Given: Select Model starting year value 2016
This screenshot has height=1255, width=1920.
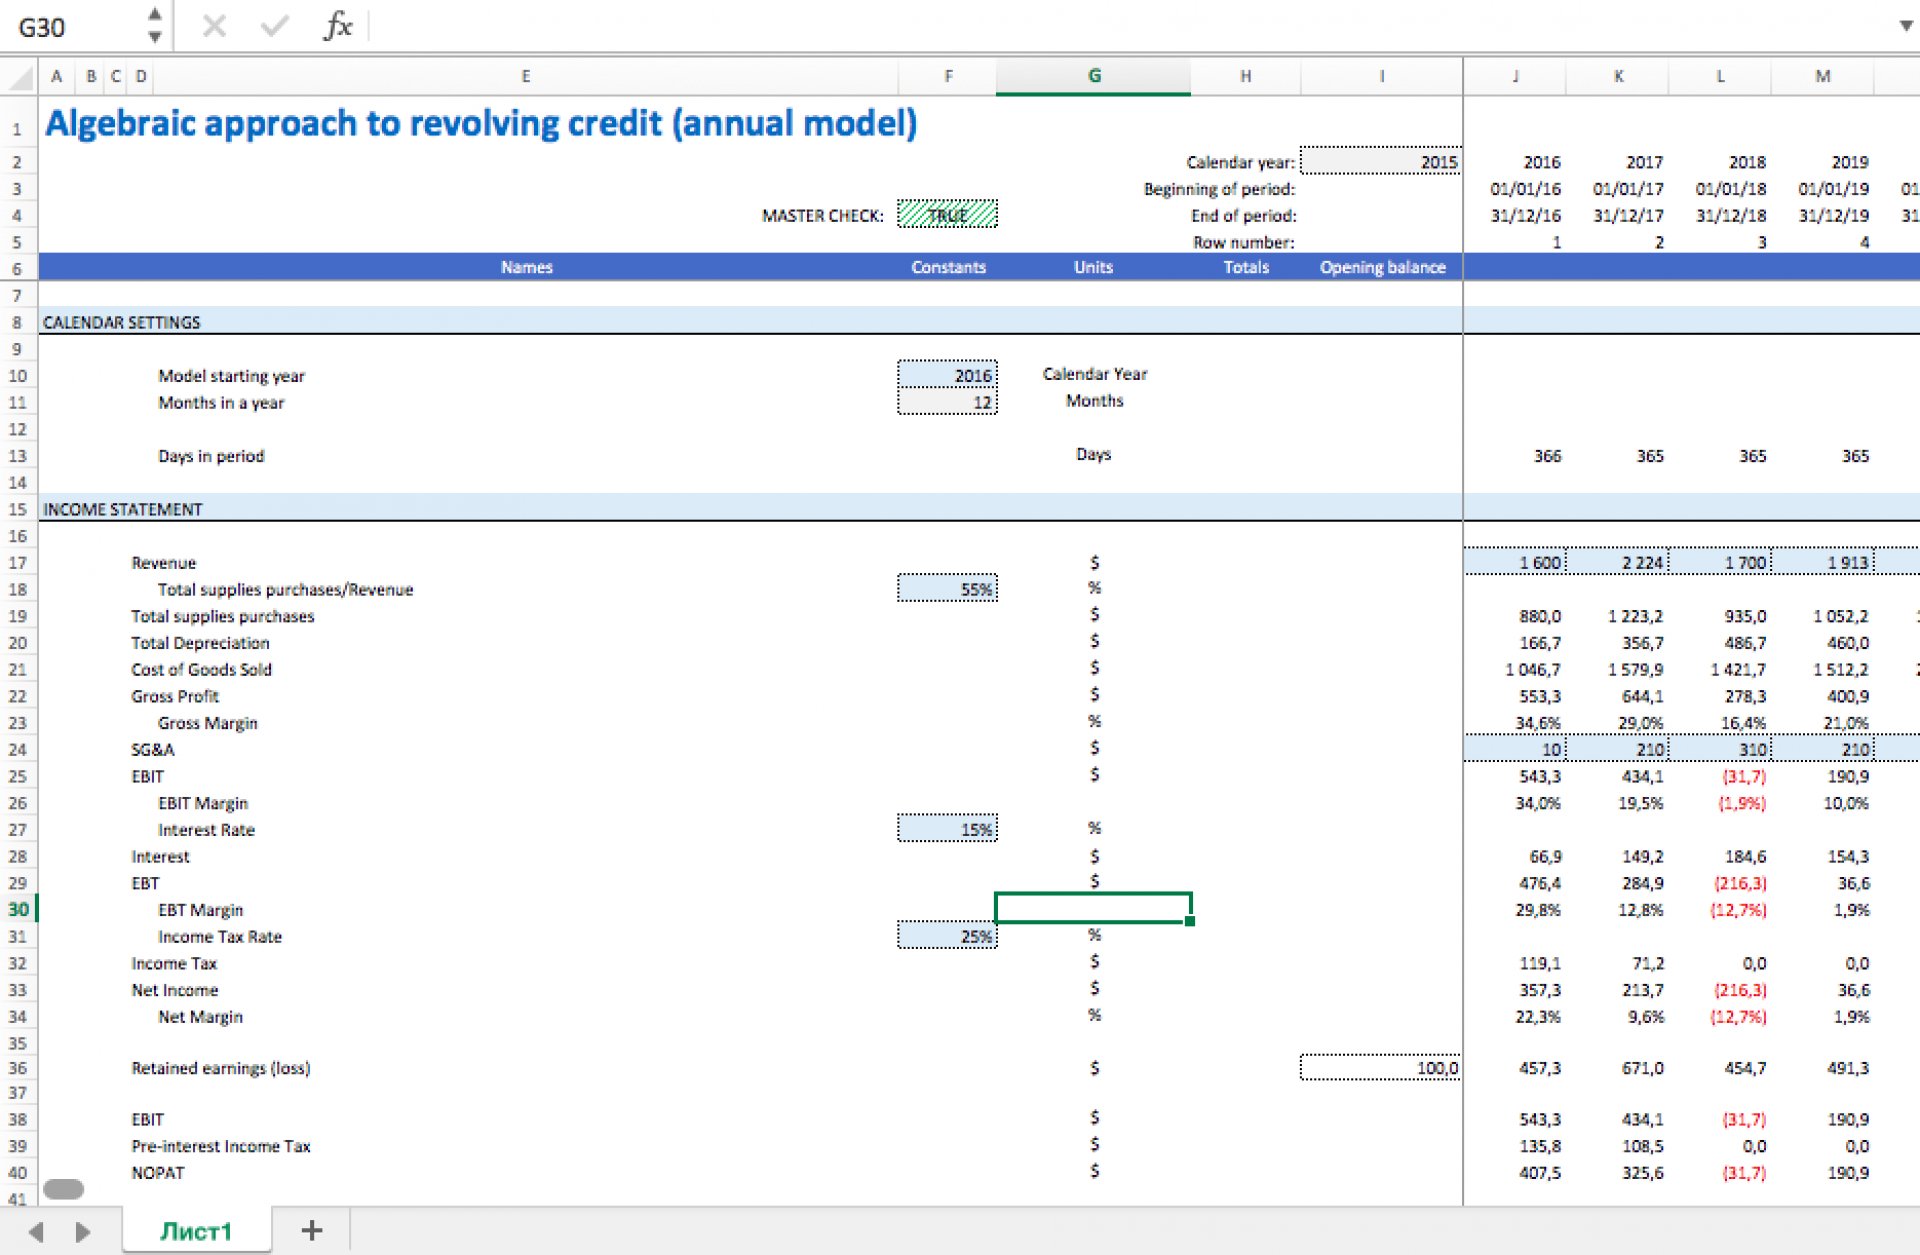Looking at the screenshot, I should pos(947,375).
